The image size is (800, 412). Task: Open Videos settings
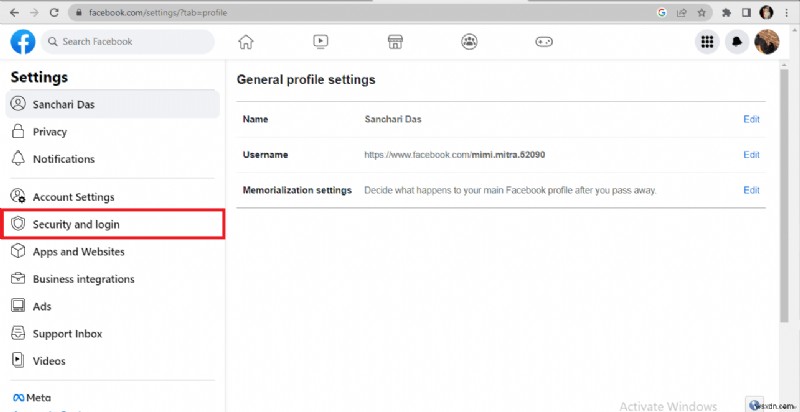coord(113,361)
